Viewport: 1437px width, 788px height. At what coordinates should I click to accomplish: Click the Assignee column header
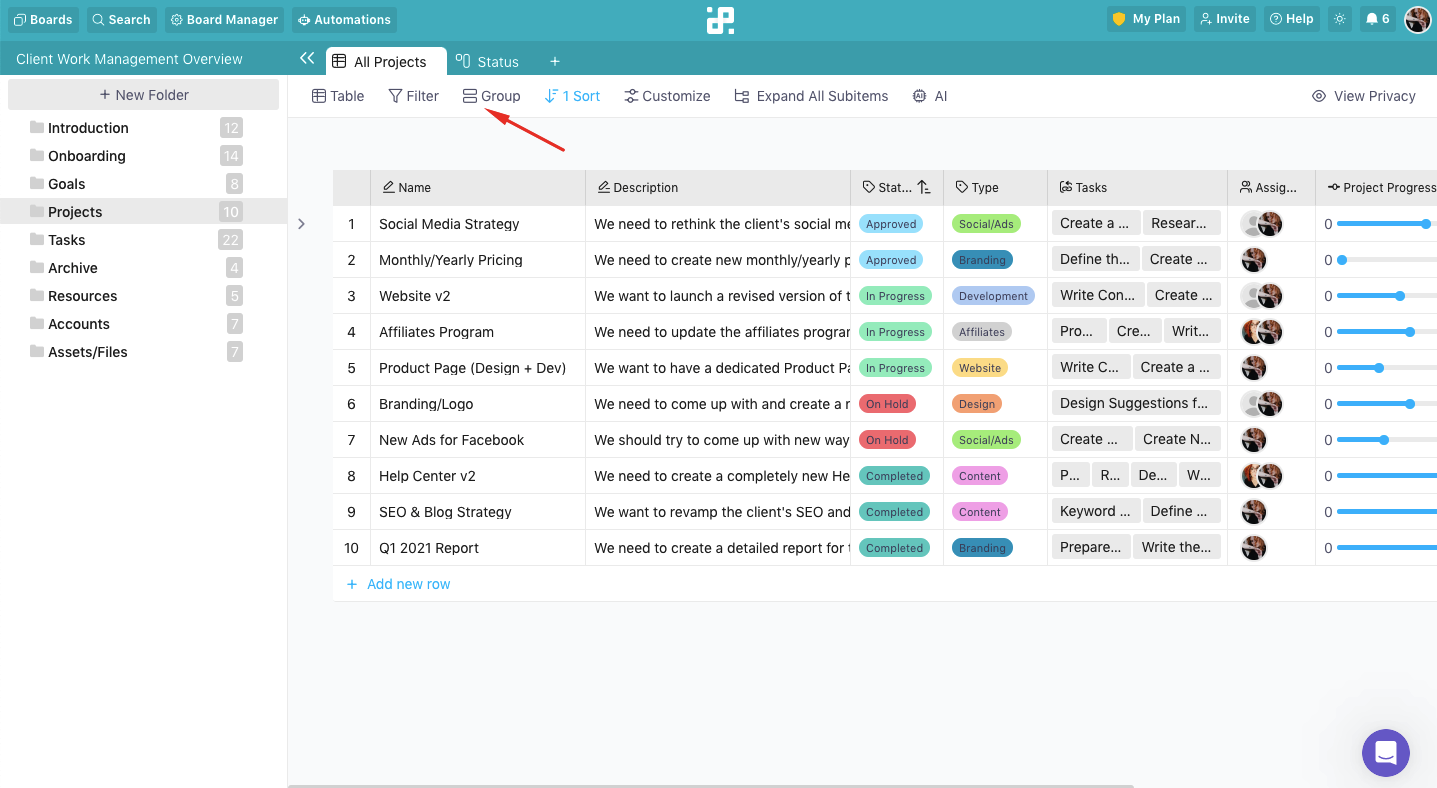[1271, 187]
